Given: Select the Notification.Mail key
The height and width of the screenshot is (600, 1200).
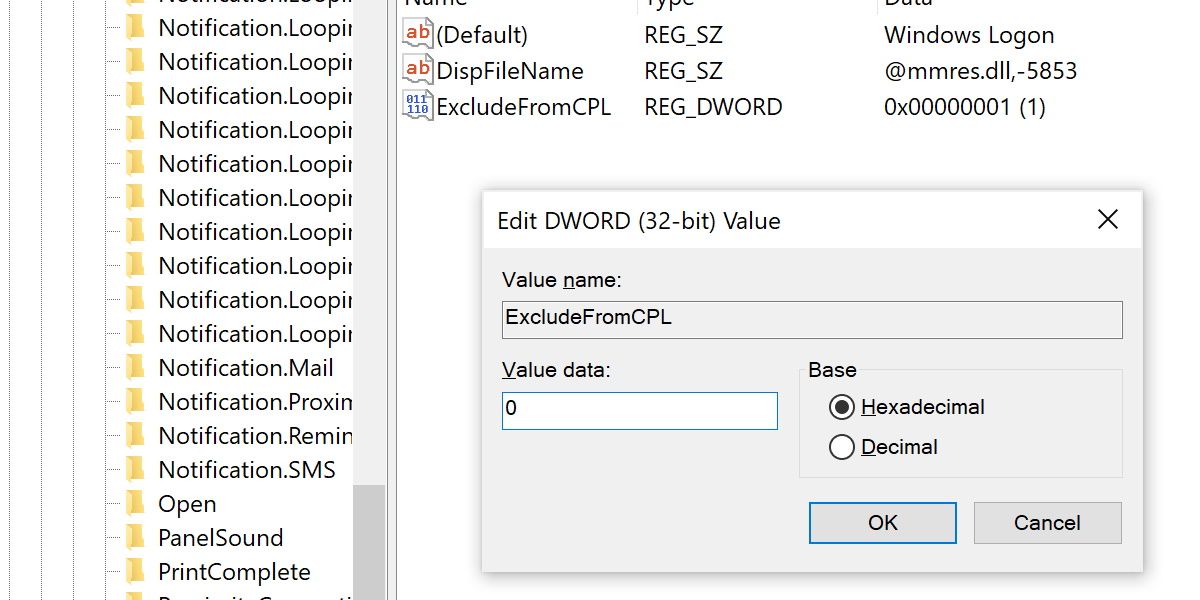Looking at the screenshot, I should (246, 367).
